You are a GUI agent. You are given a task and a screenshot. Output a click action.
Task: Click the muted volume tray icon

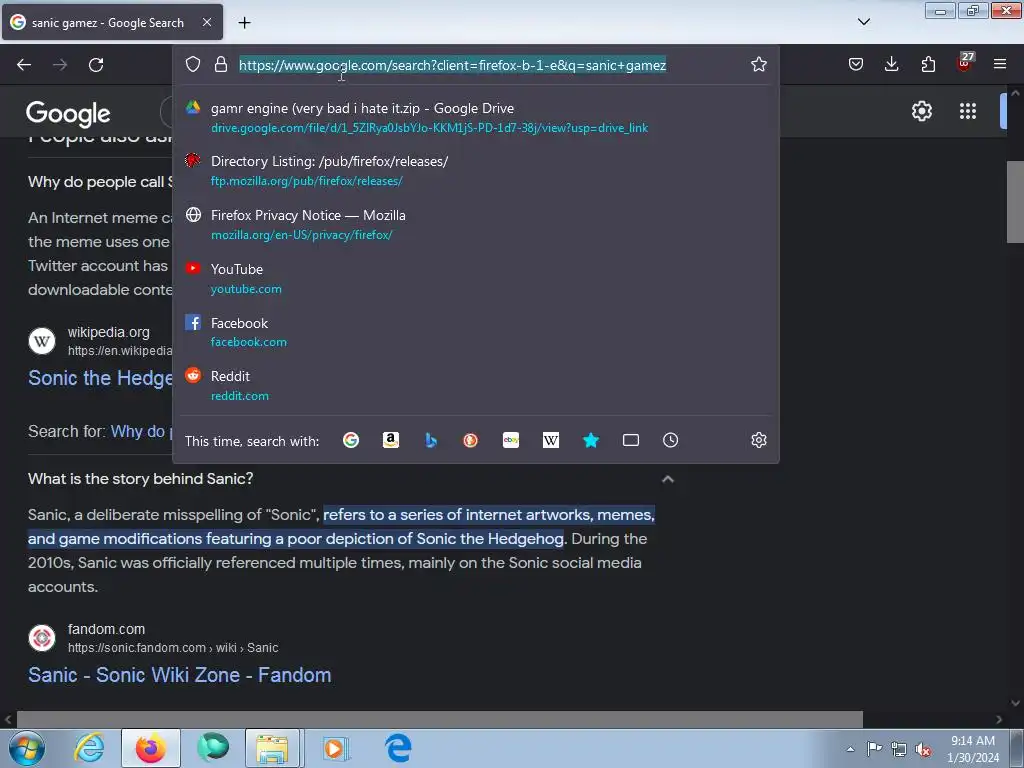[923, 750]
